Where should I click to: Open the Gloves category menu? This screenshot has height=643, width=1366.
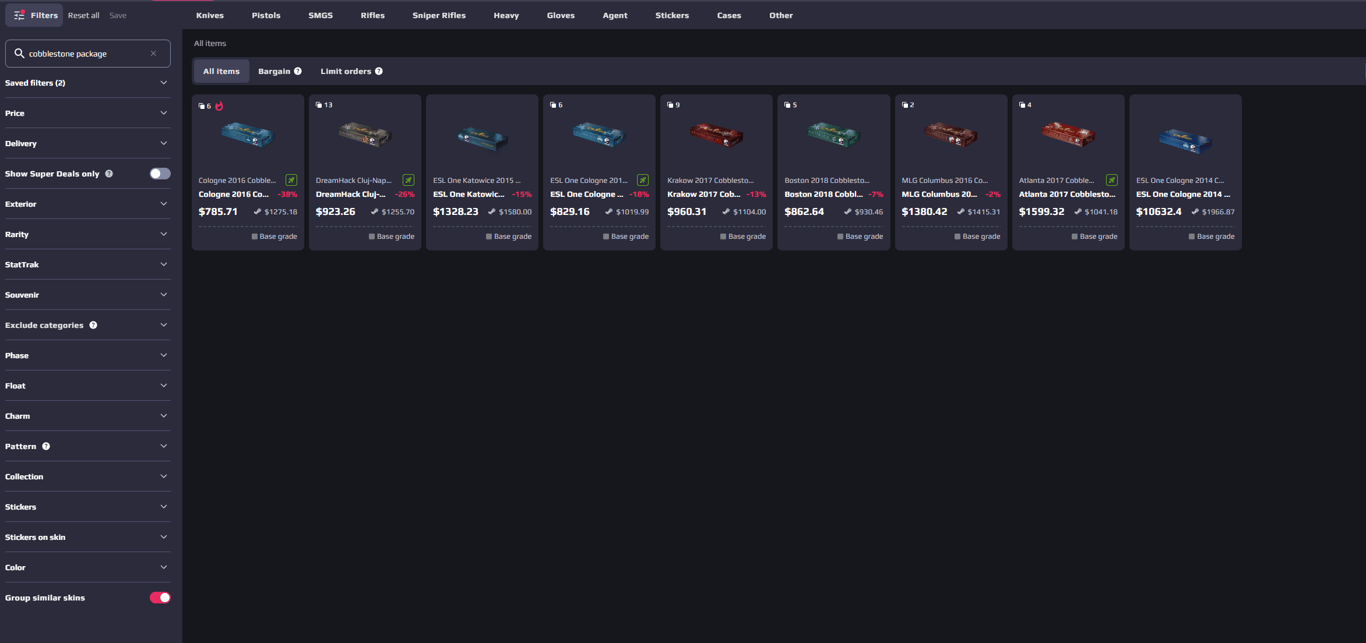(x=560, y=15)
